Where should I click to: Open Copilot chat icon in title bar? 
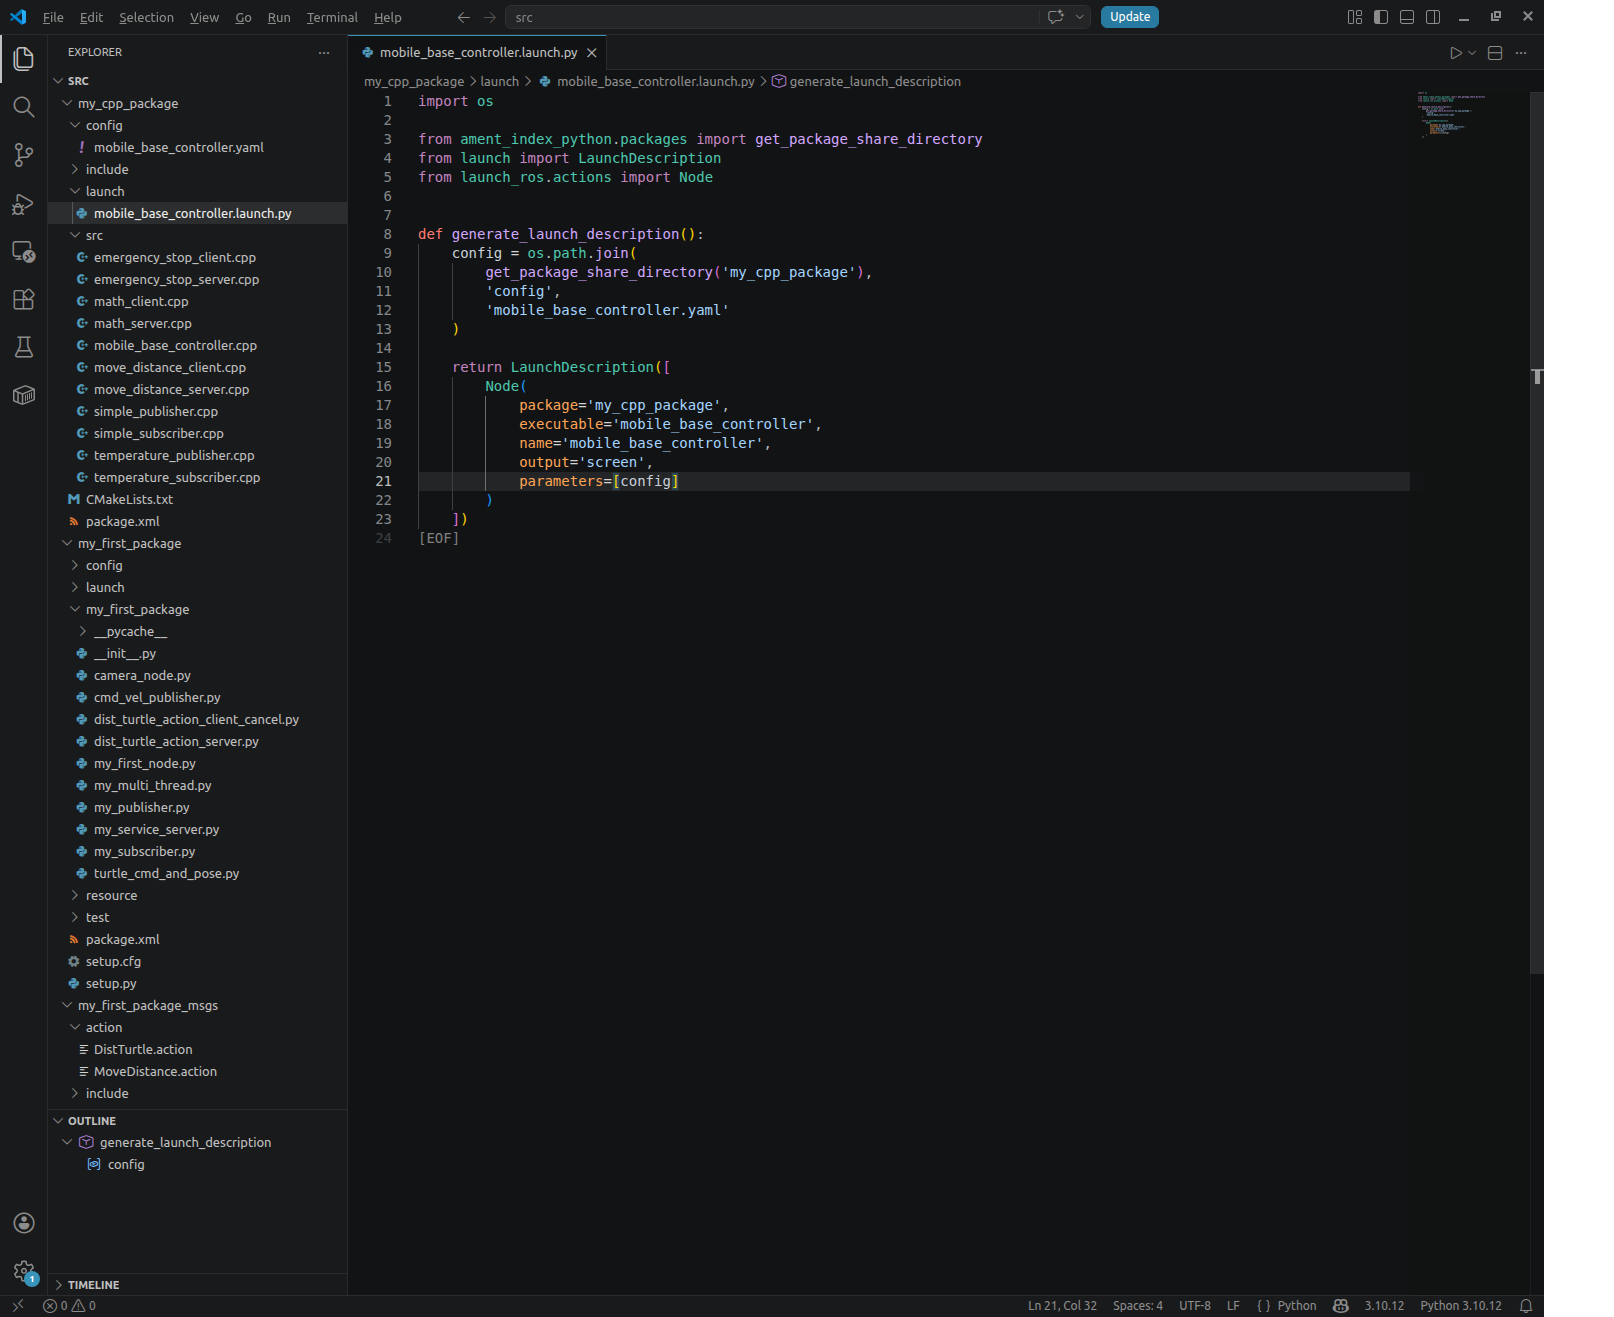(x=1055, y=17)
